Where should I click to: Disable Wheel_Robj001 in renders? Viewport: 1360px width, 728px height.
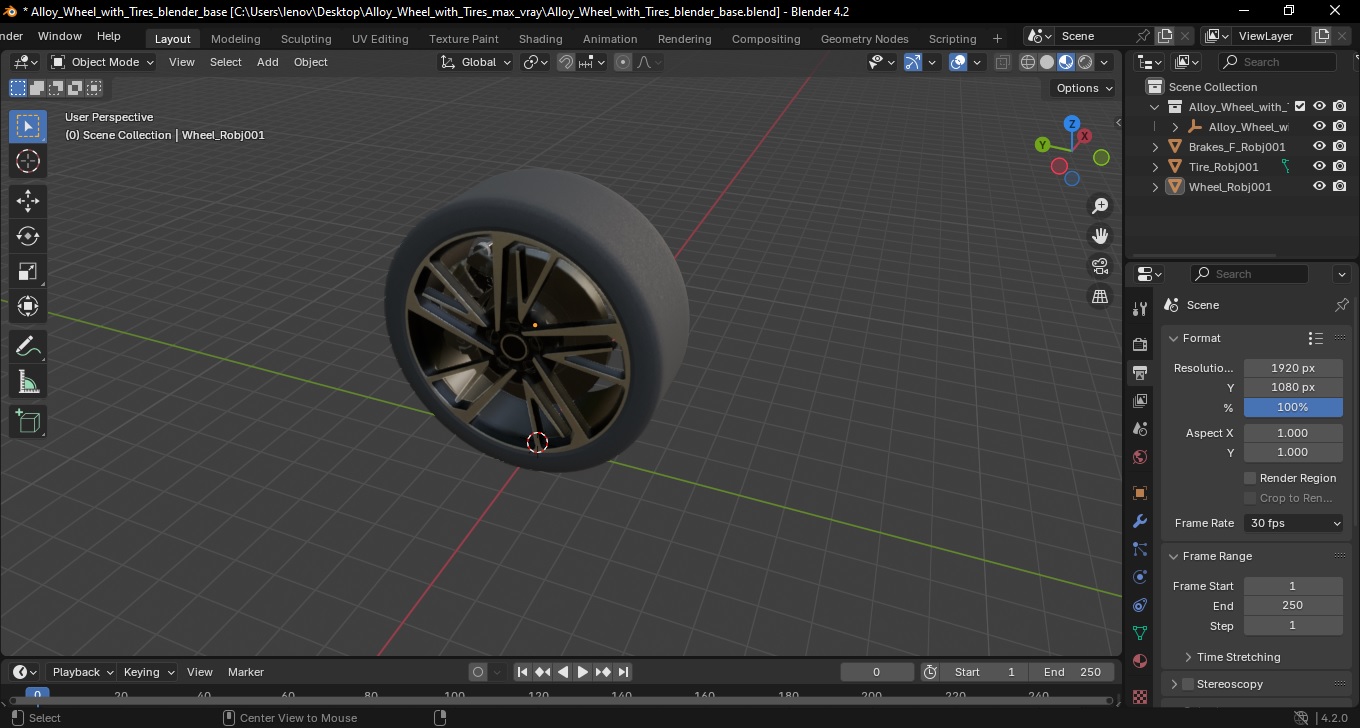1340,187
